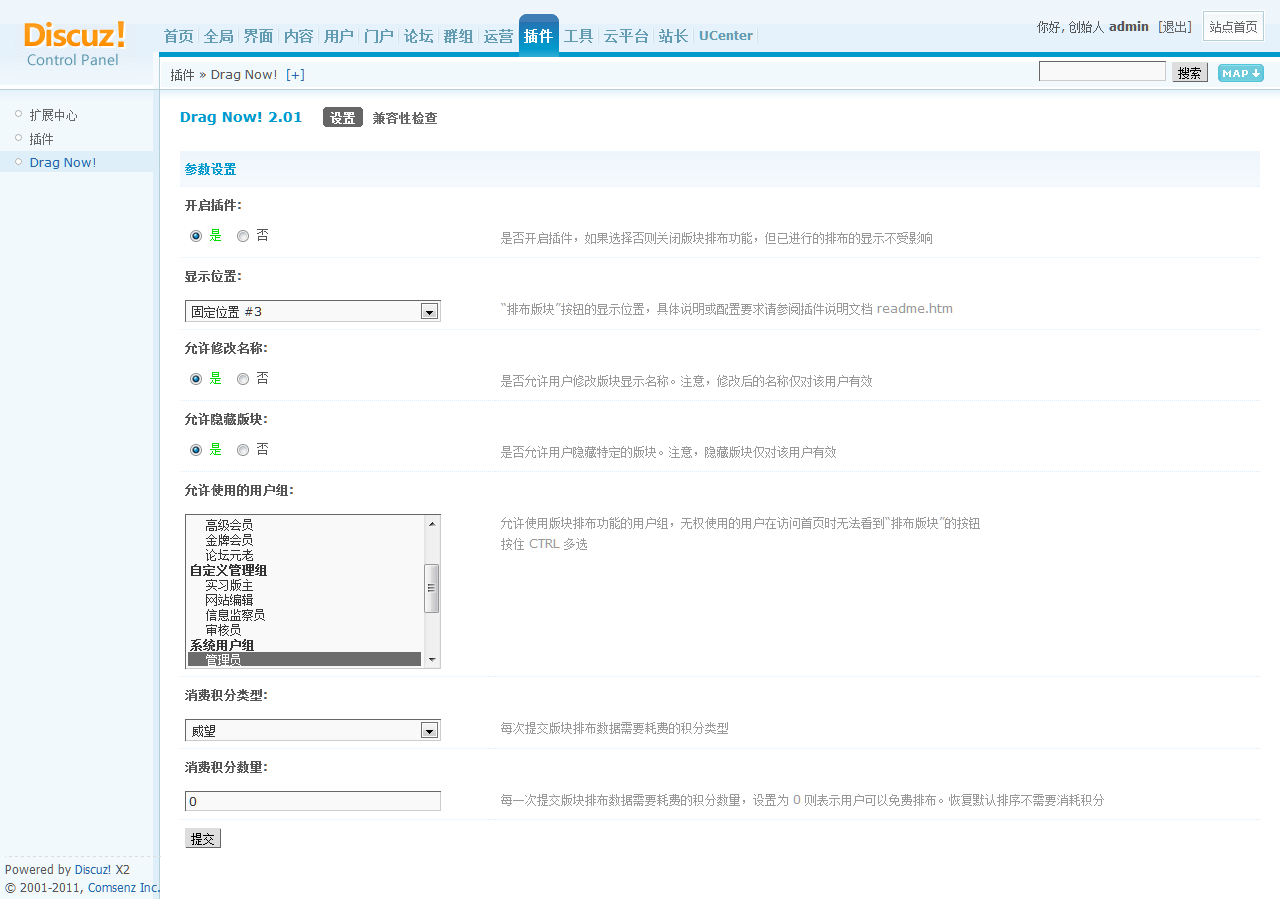Focus the 消费积分数量 input field
Screen dimensions: 1280x899
313,801
